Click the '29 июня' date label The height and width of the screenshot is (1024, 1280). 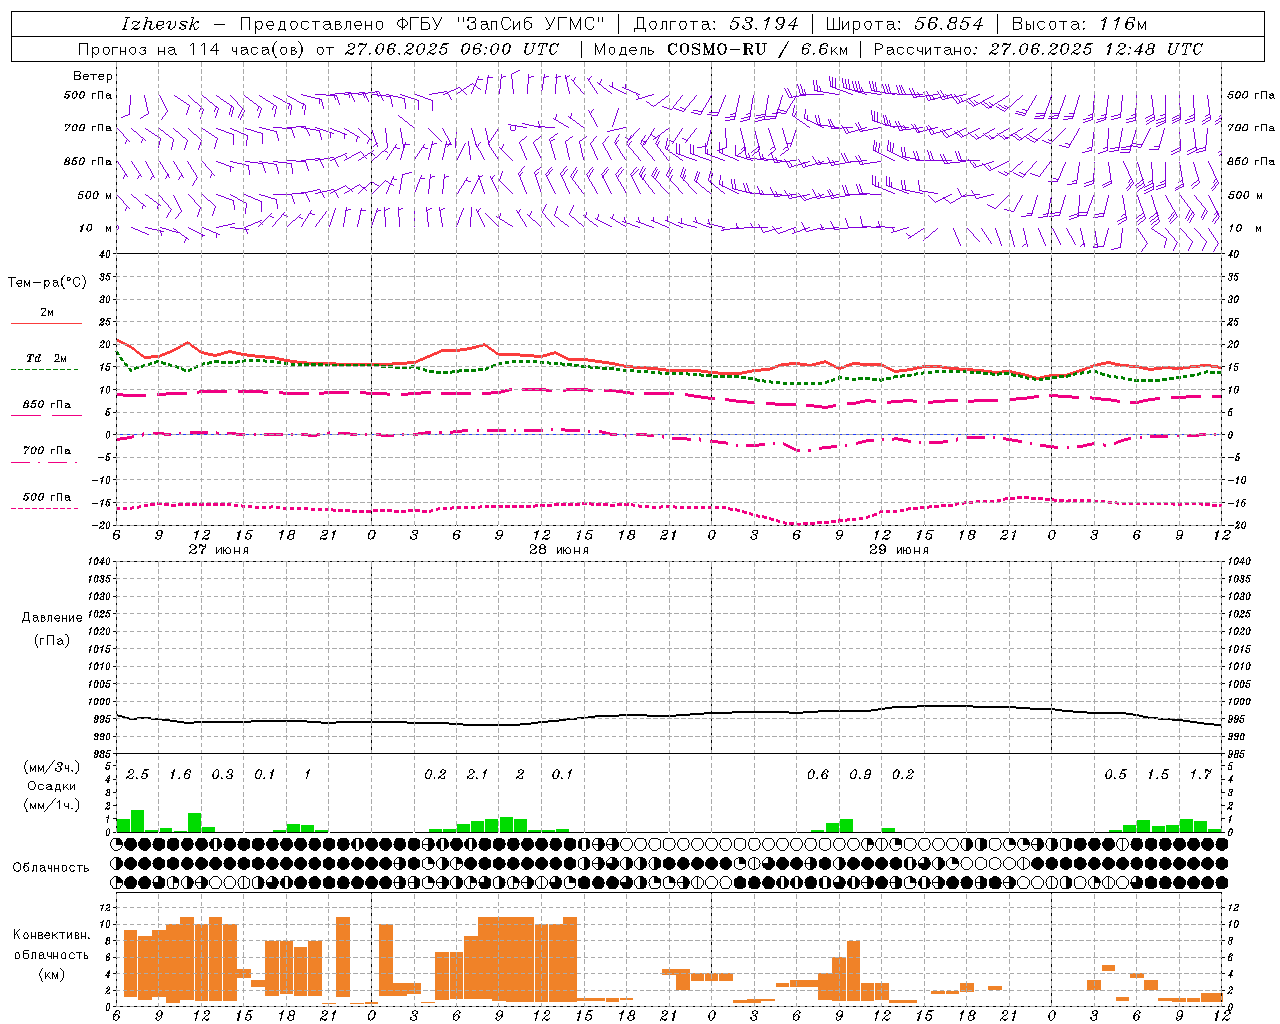point(899,550)
